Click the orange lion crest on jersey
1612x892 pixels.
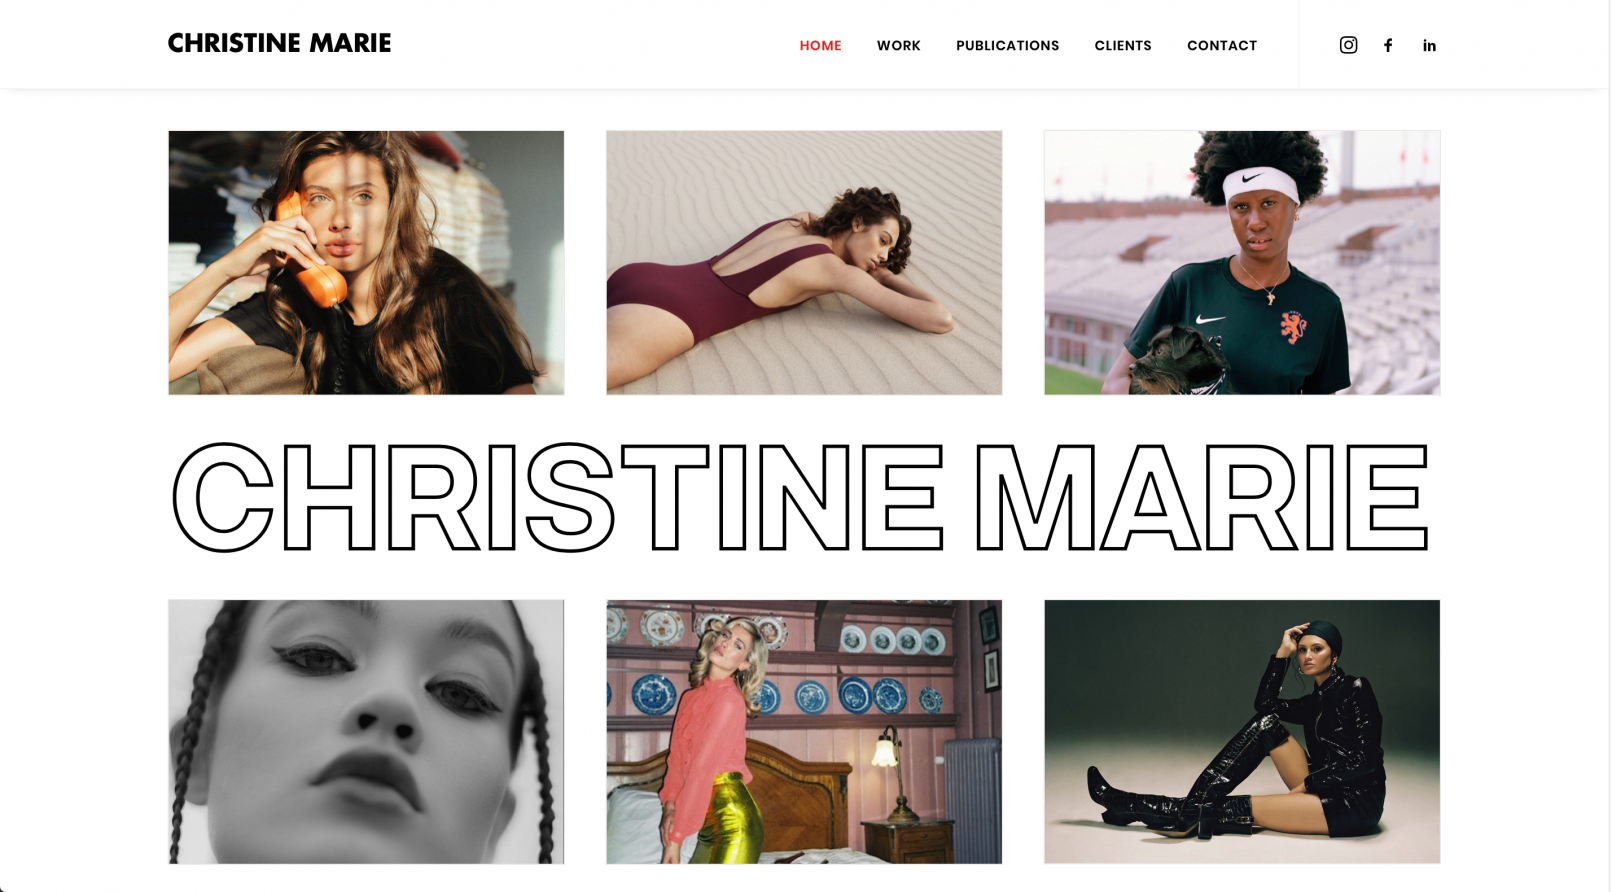point(1293,325)
